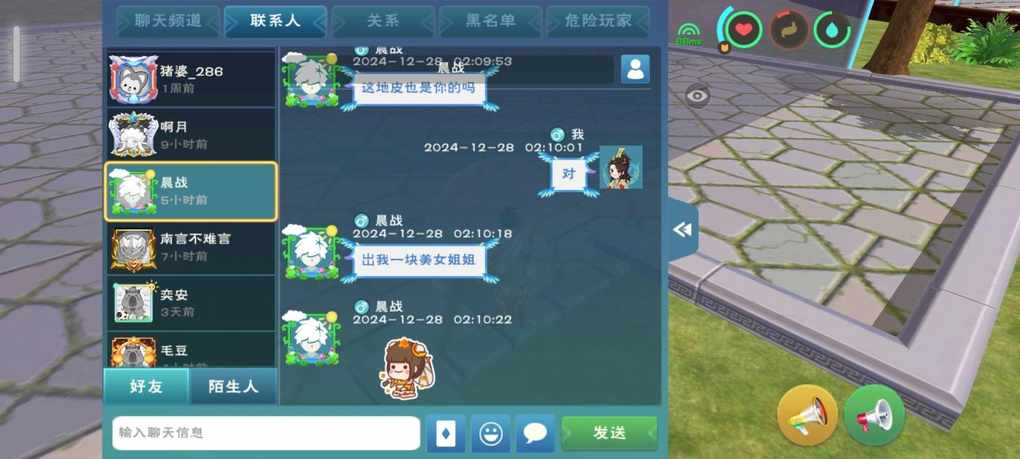This screenshot has width=1020, height=459.
Task: Click the red heart health indicator
Action: click(x=744, y=29)
